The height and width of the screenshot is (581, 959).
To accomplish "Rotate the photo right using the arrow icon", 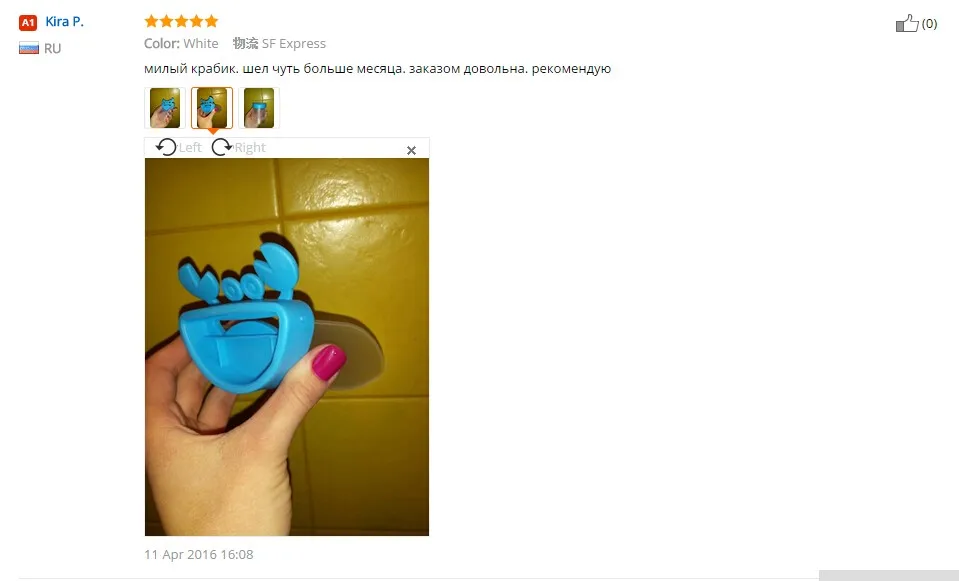I will (222, 147).
